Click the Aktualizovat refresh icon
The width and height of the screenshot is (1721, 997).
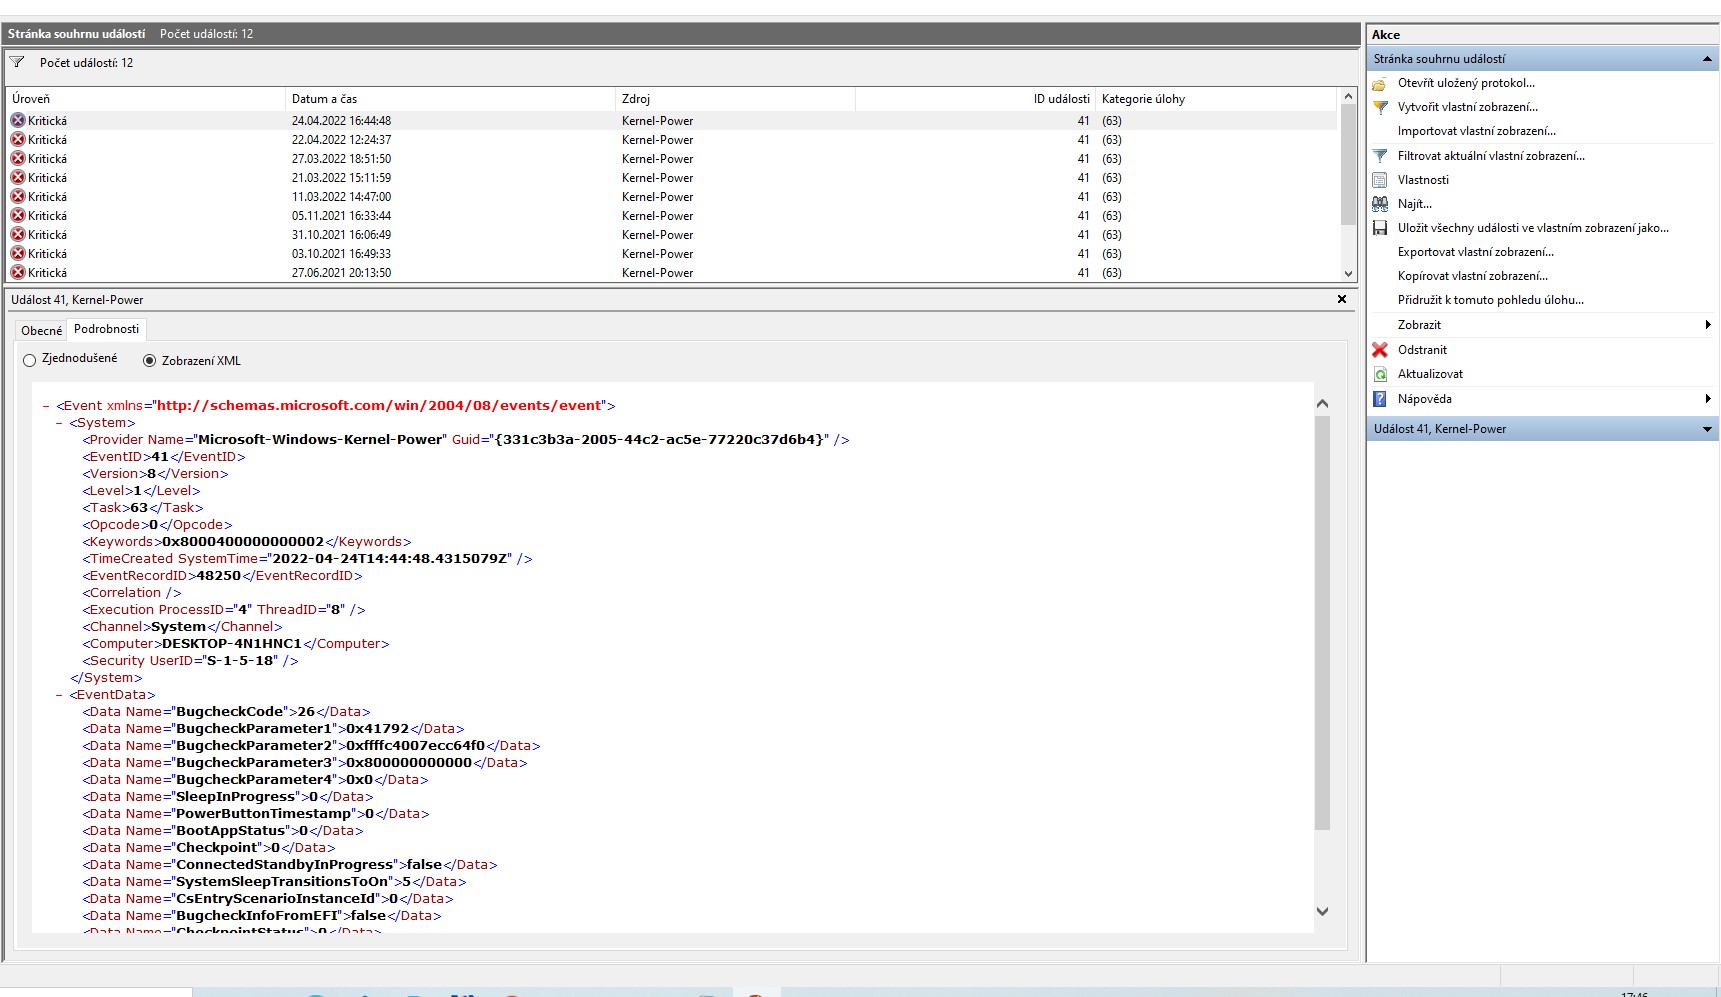point(1380,374)
